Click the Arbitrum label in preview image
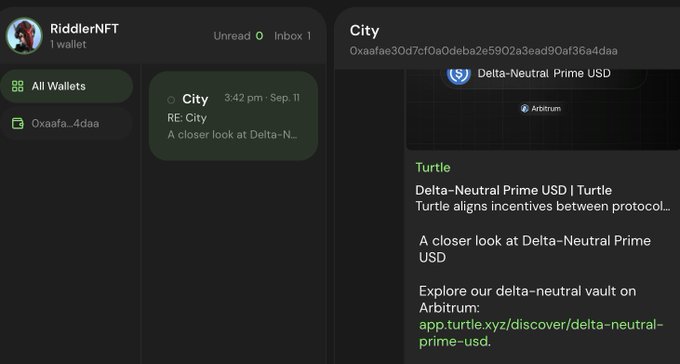 (x=546, y=108)
